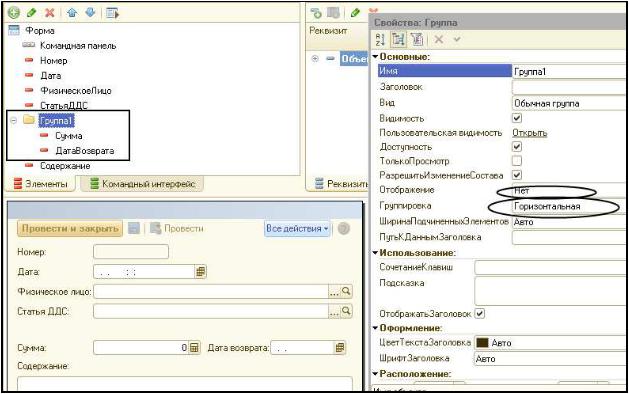Click the grey checkmark confirm icon in Свойства toolbar
Image resolution: width=629 pixels, height=394 pixels.
click(x=457, y=39)
